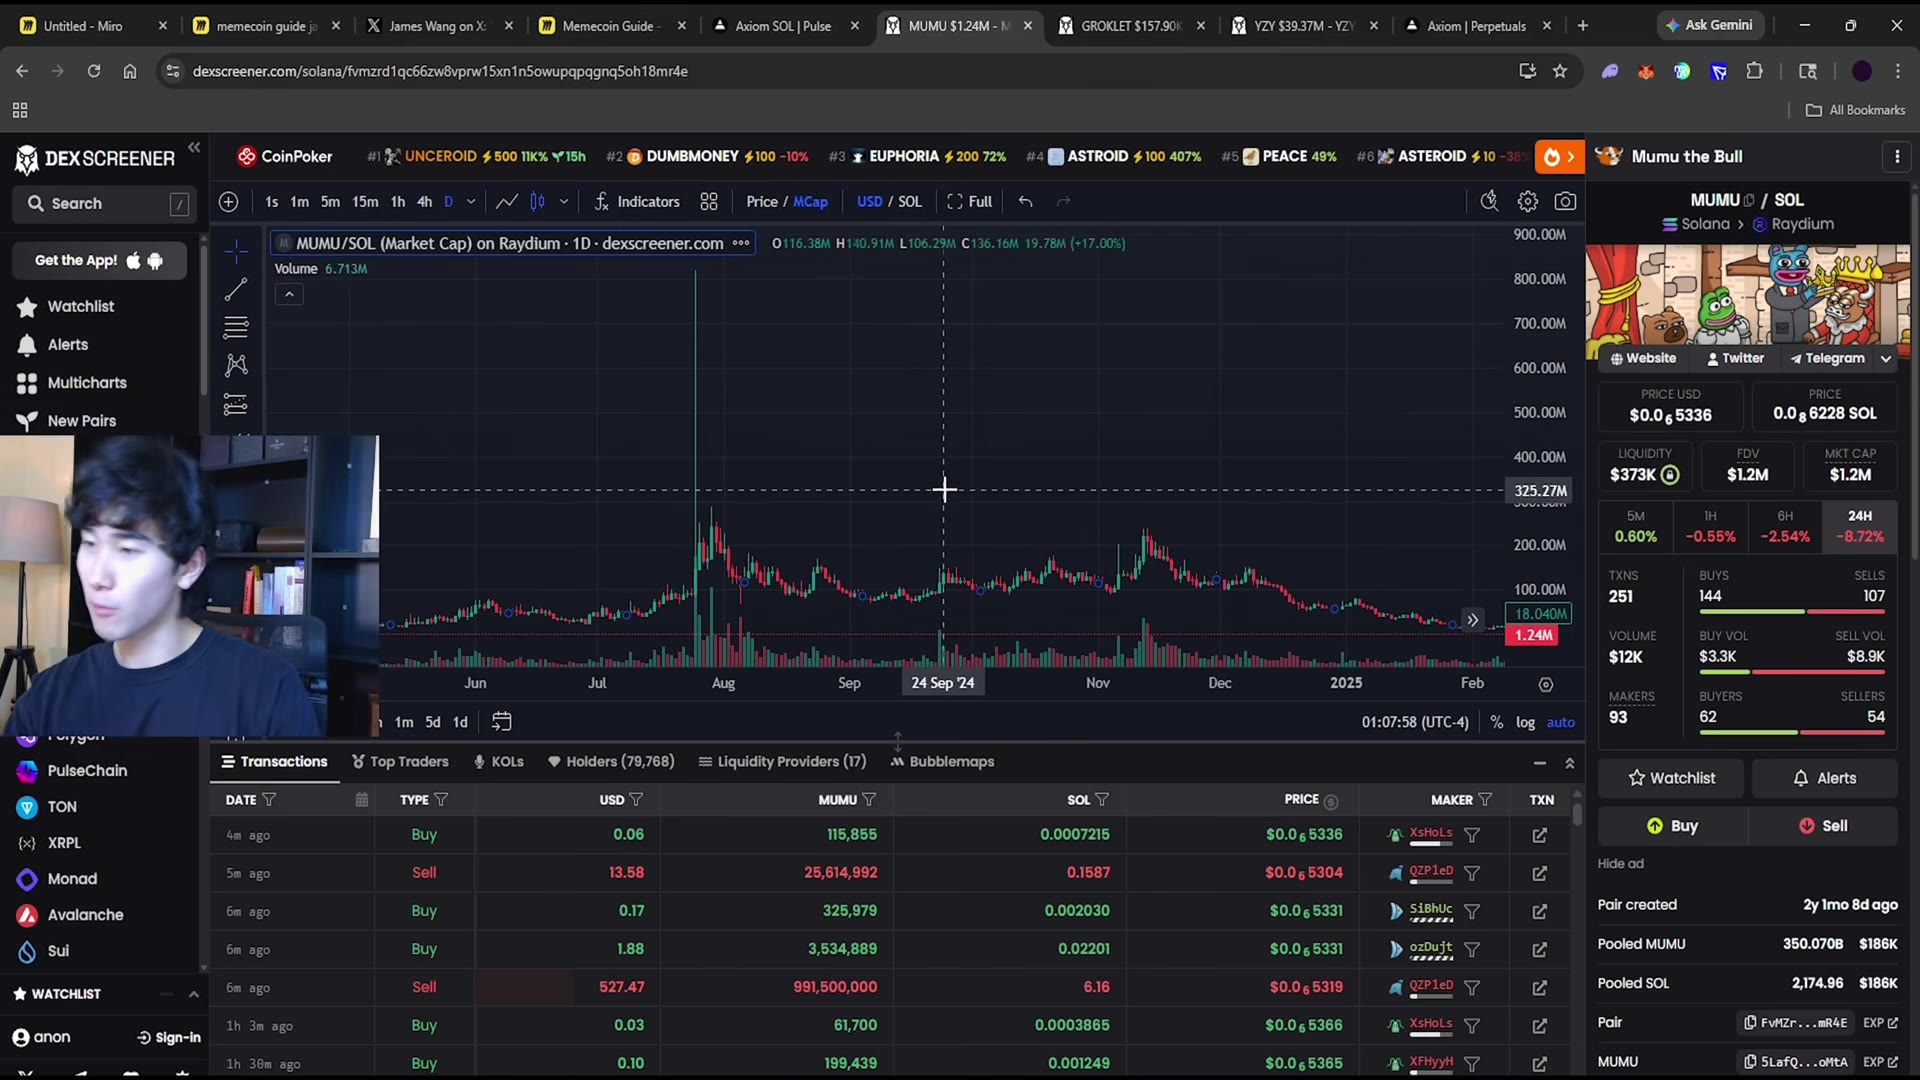Select the 5M price change stat
The image size is (1920, 1080).
pos(1636,527)
